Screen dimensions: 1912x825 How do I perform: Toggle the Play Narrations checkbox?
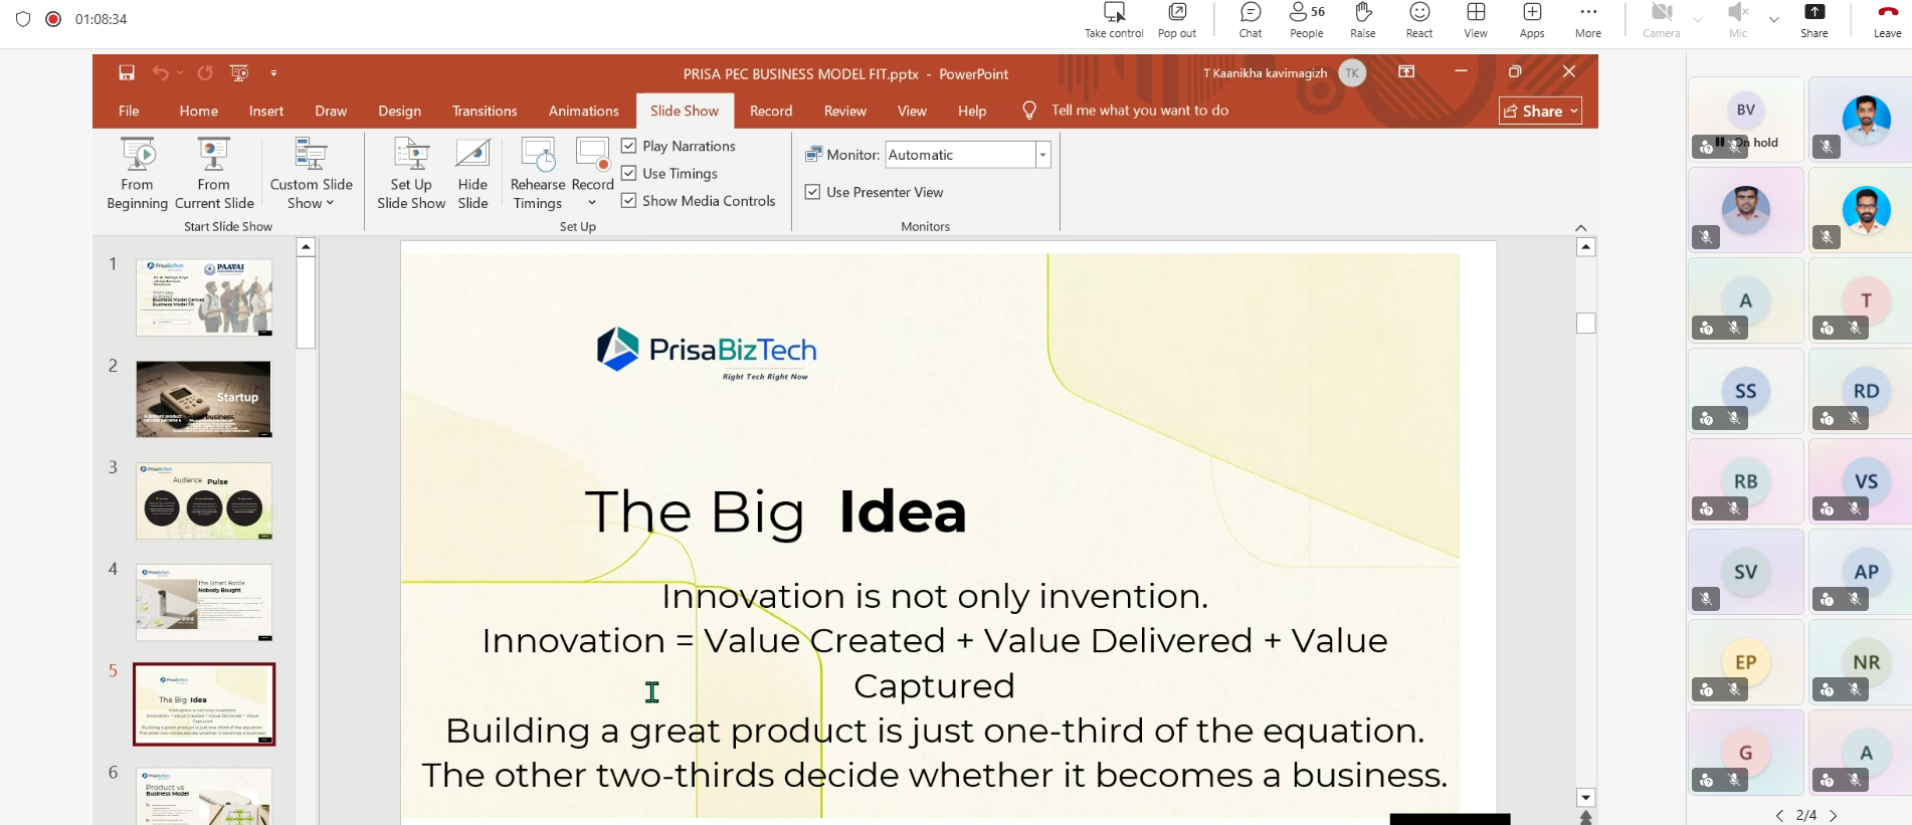pos(629,146)
